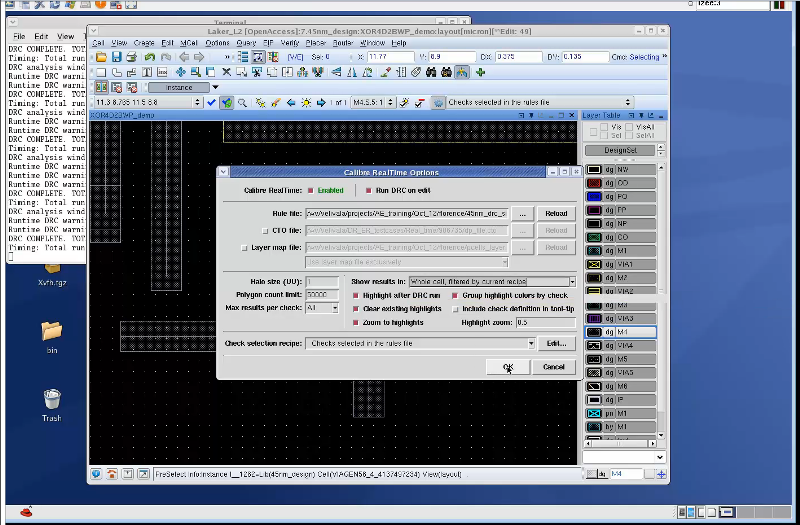Open the Query menu
The width and height of the screenshot is (800, 525).
tap(246, 43)
